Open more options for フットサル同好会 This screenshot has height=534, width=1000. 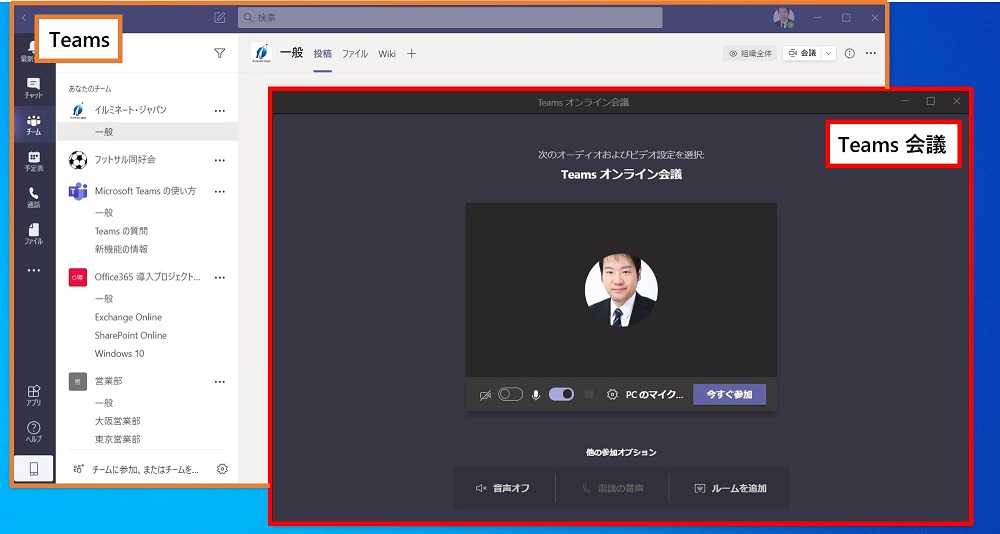pyautogui.click(x=220, y=159)
